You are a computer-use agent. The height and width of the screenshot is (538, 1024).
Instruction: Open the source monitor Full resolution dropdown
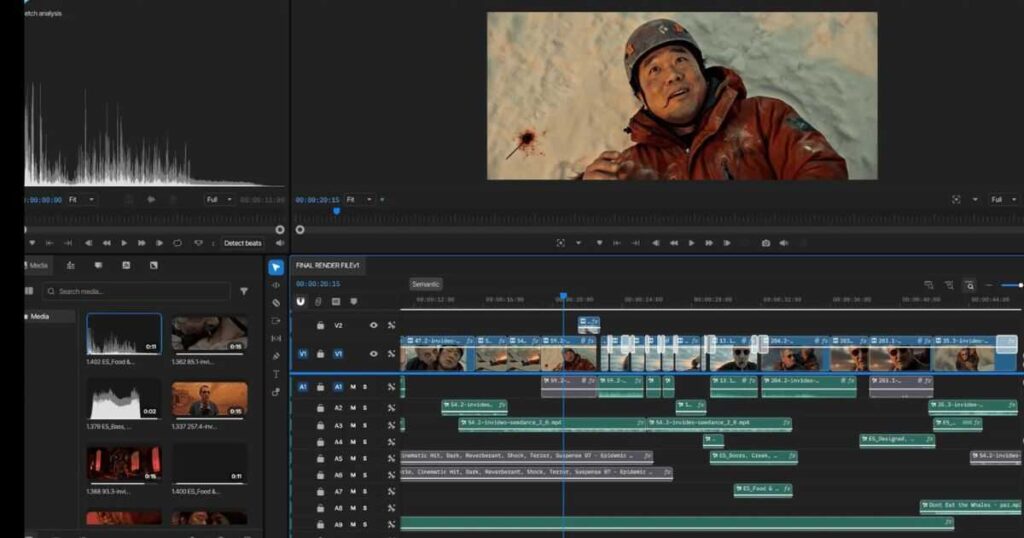pyautogui.click(x=220, y=200)
